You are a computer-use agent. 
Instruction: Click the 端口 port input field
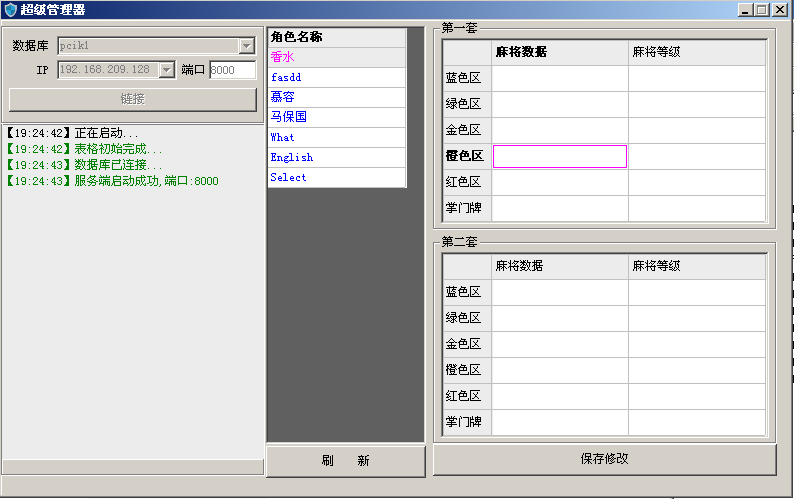click(232, 70)
